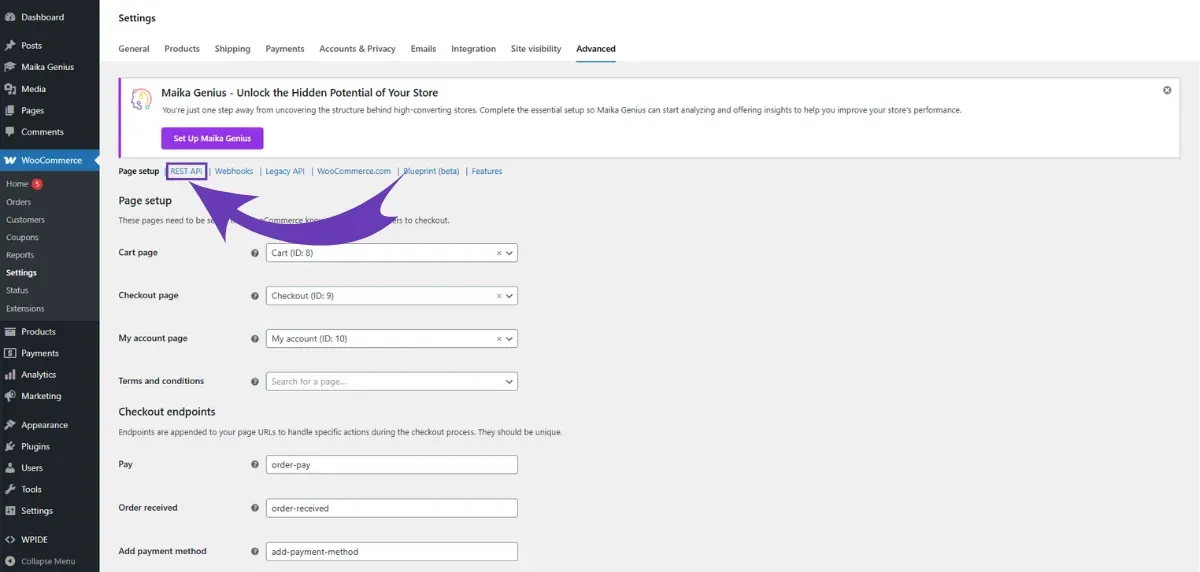Click the help icon beside Checkout page
Viewport: 1200px width, 572px height.
[x=254, y=296]
